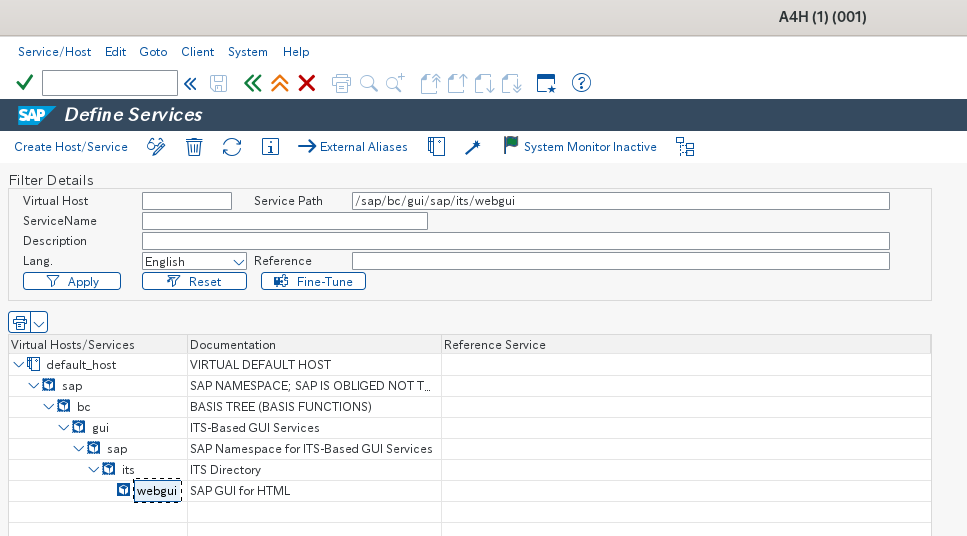Collapse the sap node under gui
This screenshot has width=967, height=536.
pyautogui.click(x=78, y=448)
